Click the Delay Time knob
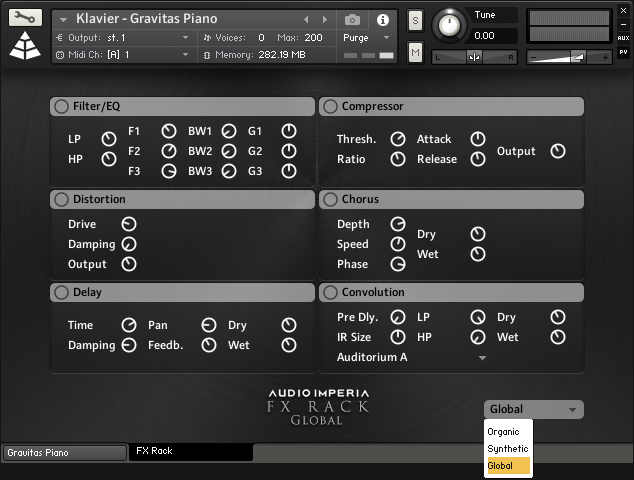Viewport: 634px width, 480px height. (129, 325)
